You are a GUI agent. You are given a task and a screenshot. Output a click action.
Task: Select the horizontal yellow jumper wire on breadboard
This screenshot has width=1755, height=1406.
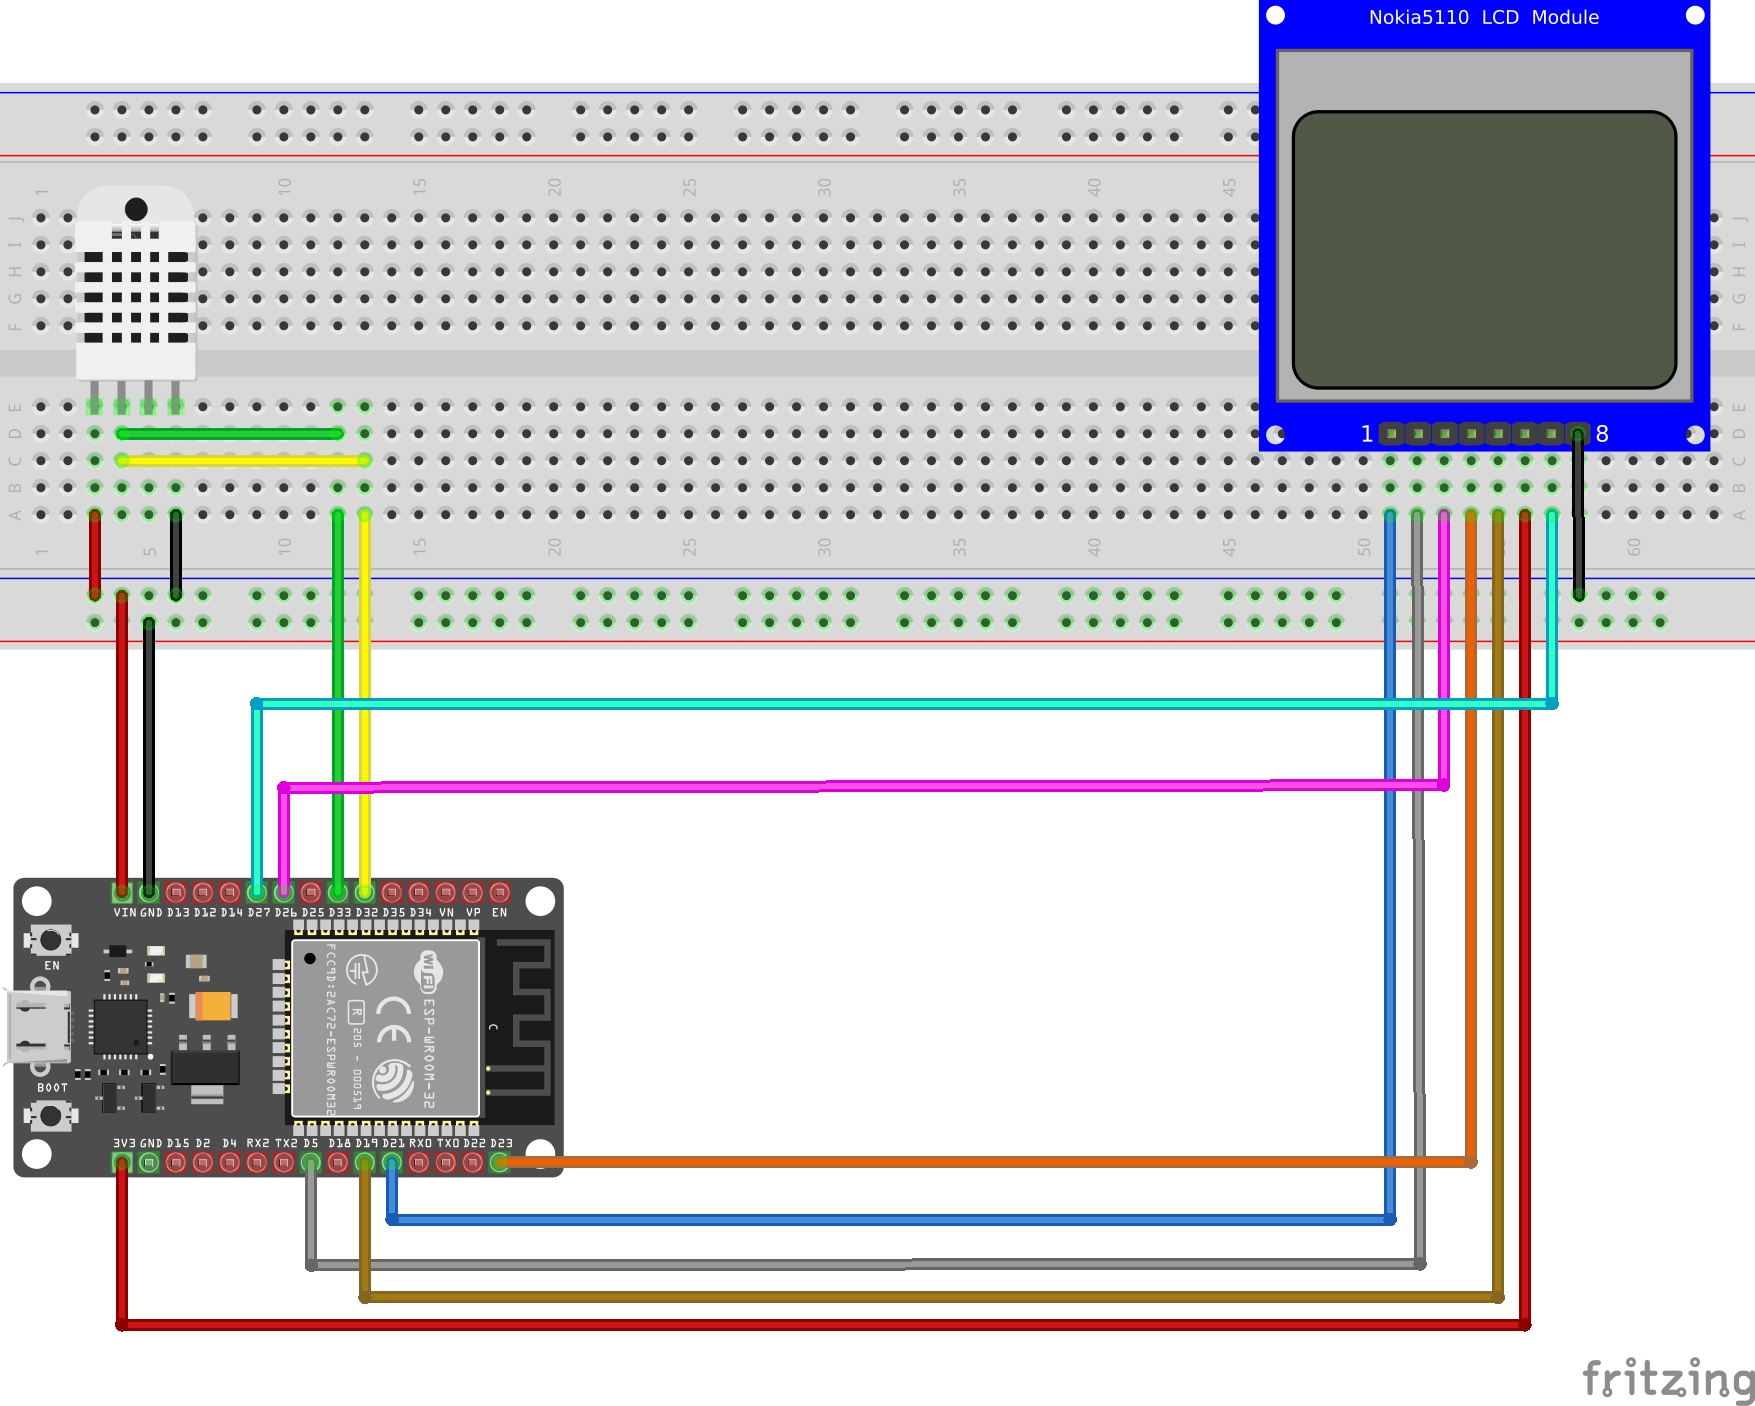[x=243, y=460]
